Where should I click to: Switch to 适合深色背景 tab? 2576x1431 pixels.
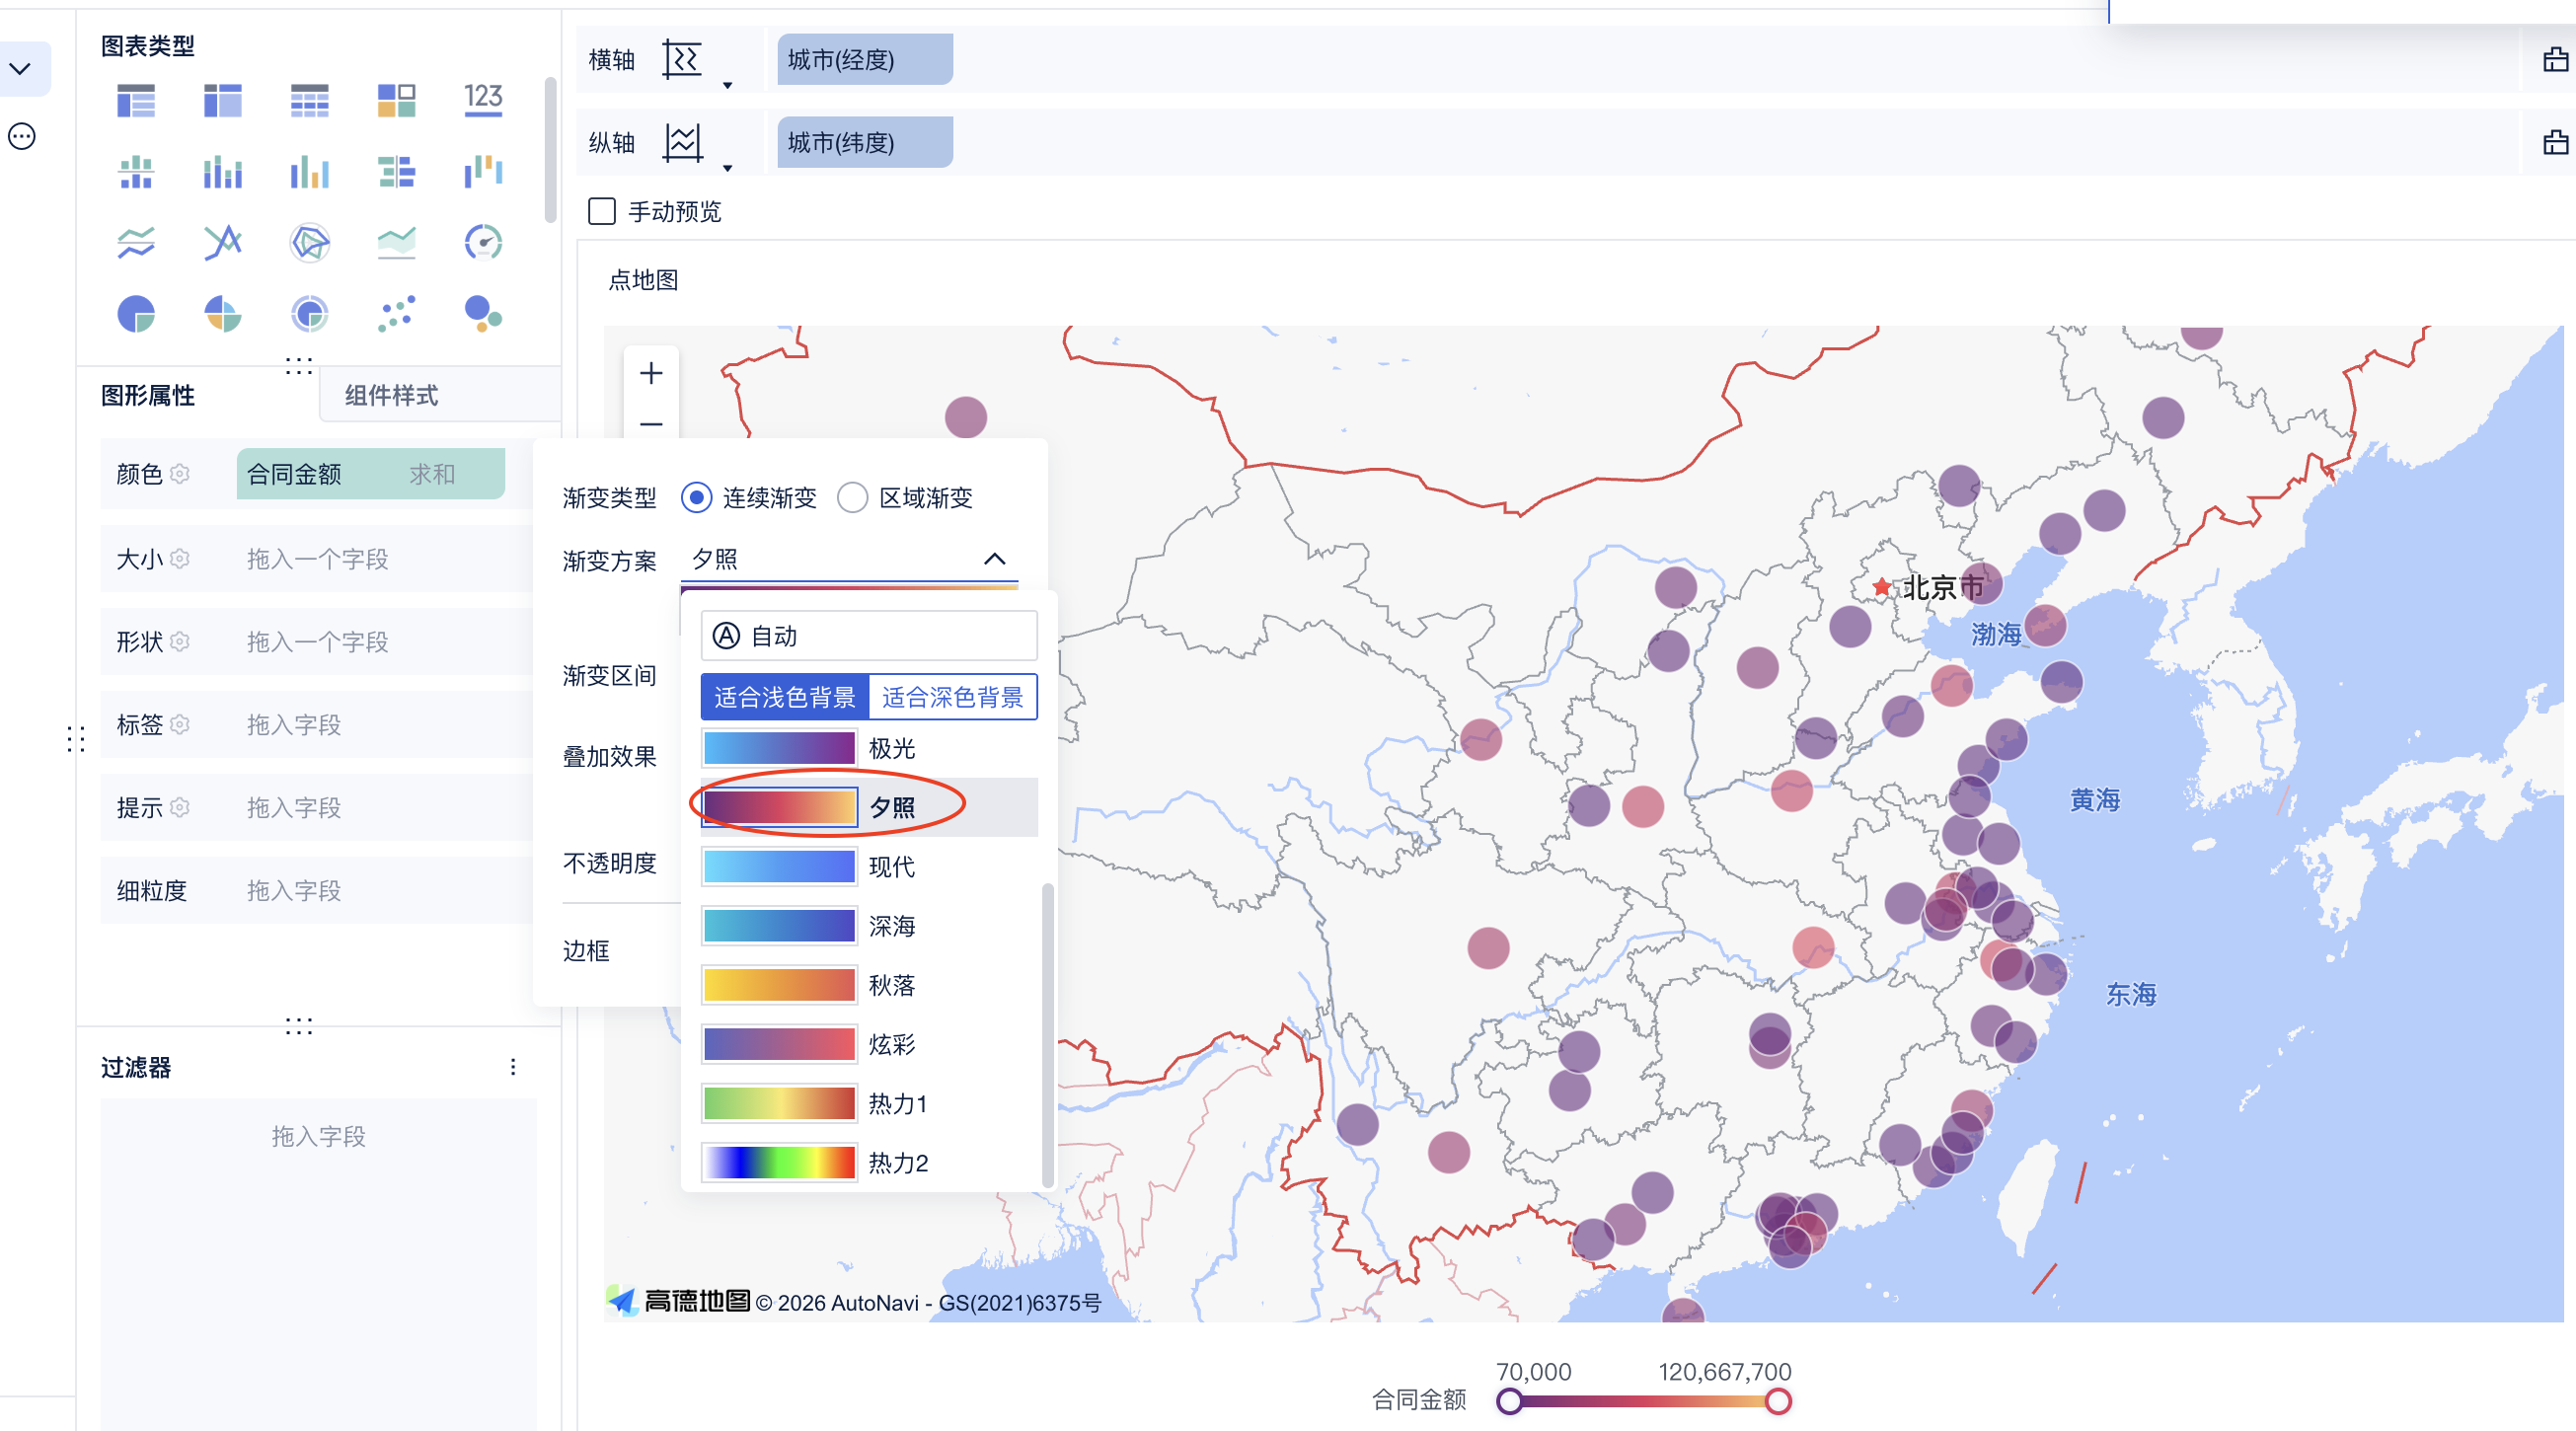tap(952, 697)
